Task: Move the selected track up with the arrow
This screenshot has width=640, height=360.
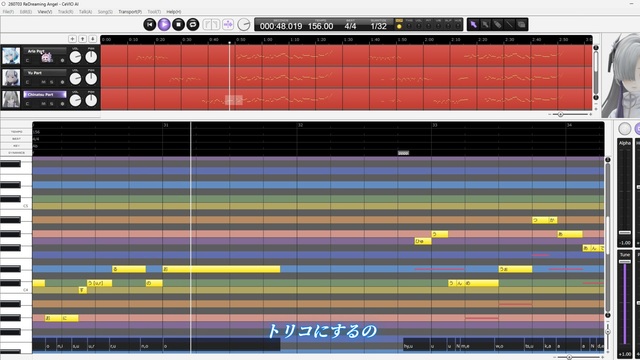Action: click(x=82, y=39)
